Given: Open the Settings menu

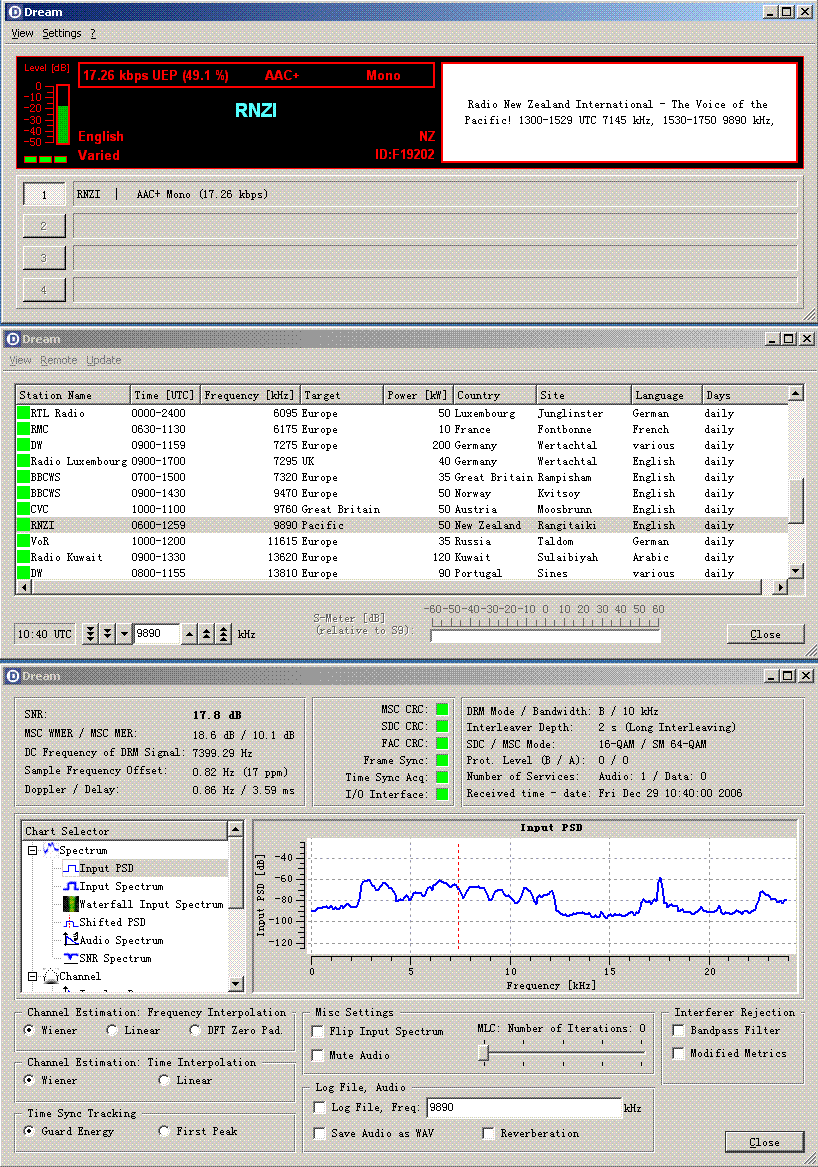Looking at the screenshot, I should 61,33.
